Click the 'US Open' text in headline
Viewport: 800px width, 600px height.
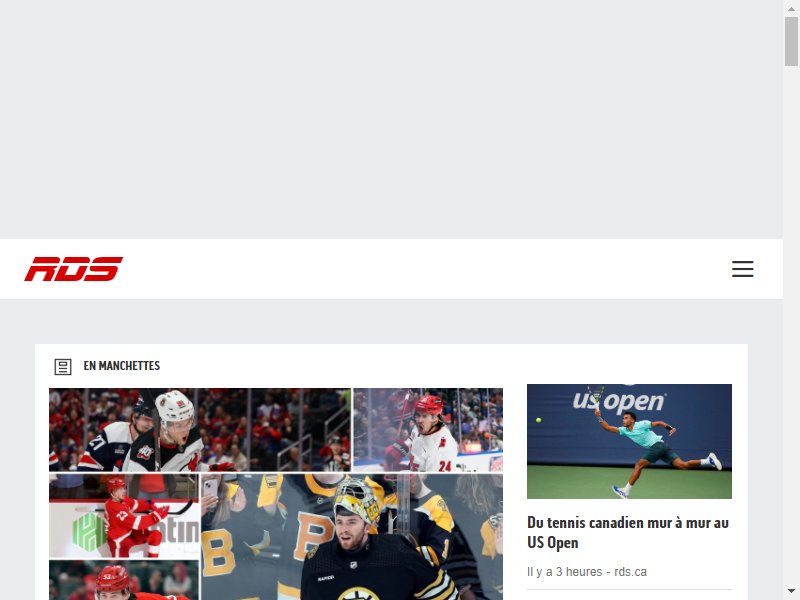(x=553, y=542)
